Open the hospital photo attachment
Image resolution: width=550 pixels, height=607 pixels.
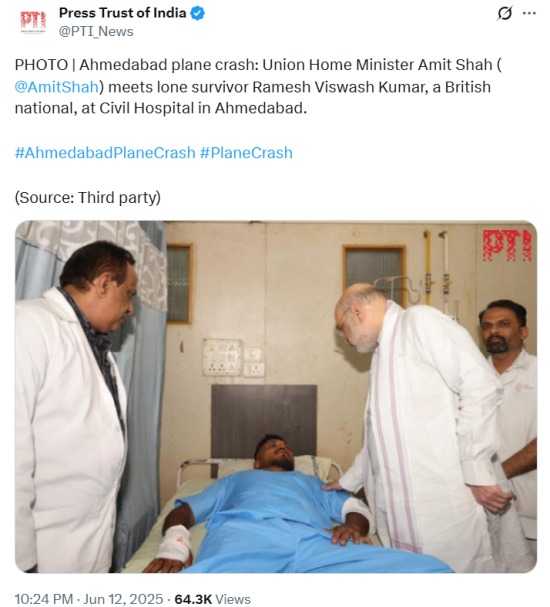point(276,396)
